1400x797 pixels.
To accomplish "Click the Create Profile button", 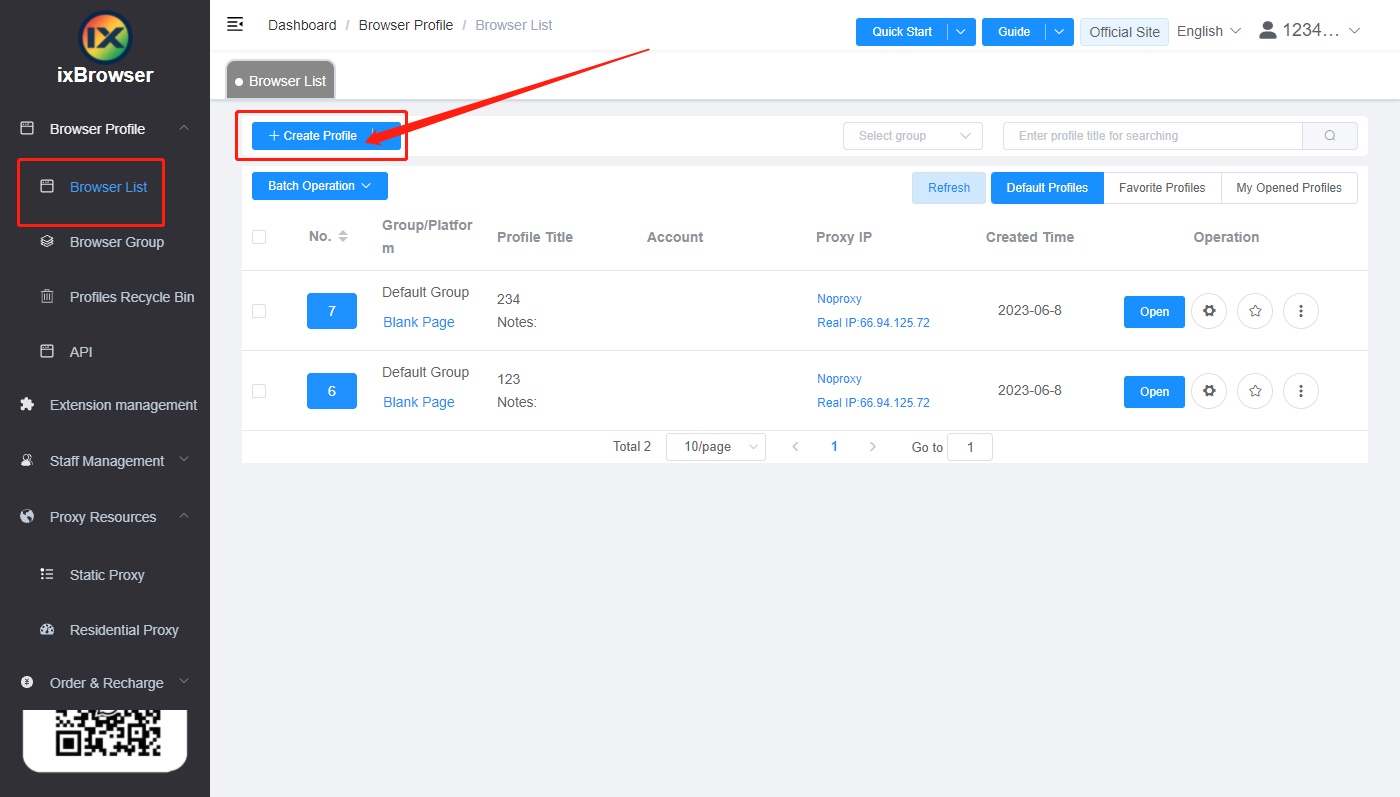I will tap(320, 135).
